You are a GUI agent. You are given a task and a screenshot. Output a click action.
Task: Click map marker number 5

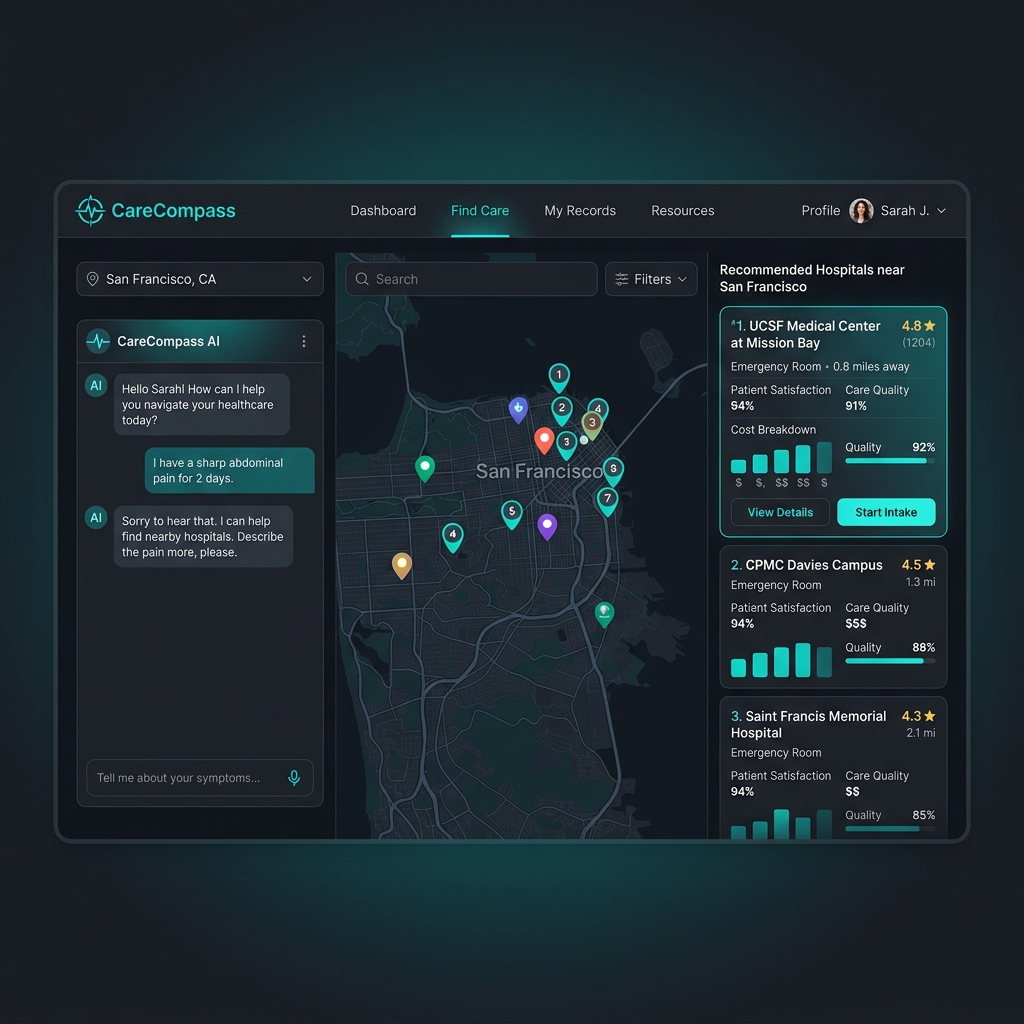click(x=512, y=514)
